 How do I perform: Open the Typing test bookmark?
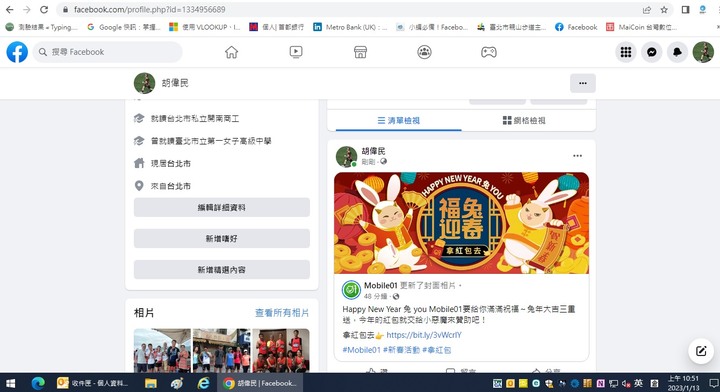(x=41, y=27)
